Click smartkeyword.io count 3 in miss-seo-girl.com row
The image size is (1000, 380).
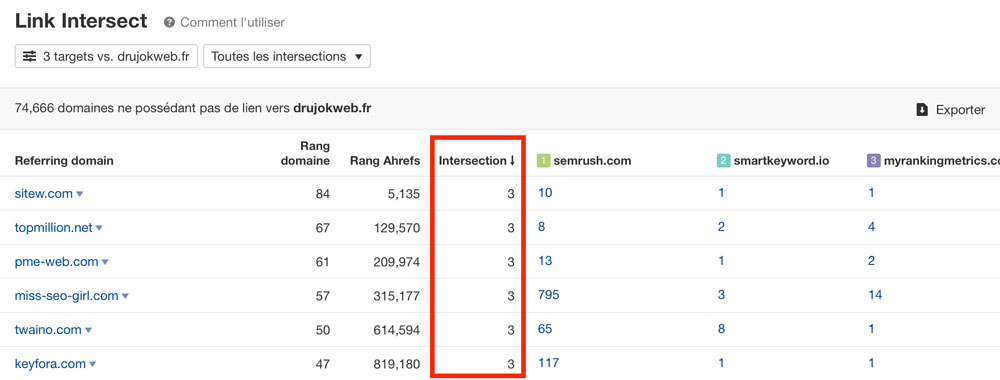pyautogui.click(x=721, y=295)
